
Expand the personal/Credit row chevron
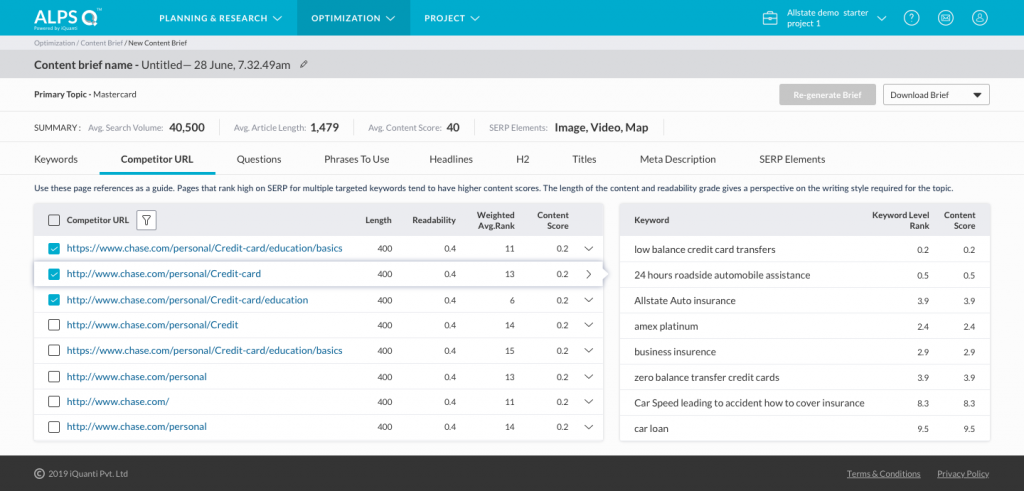pyautogui.click(x=588, y=325)
